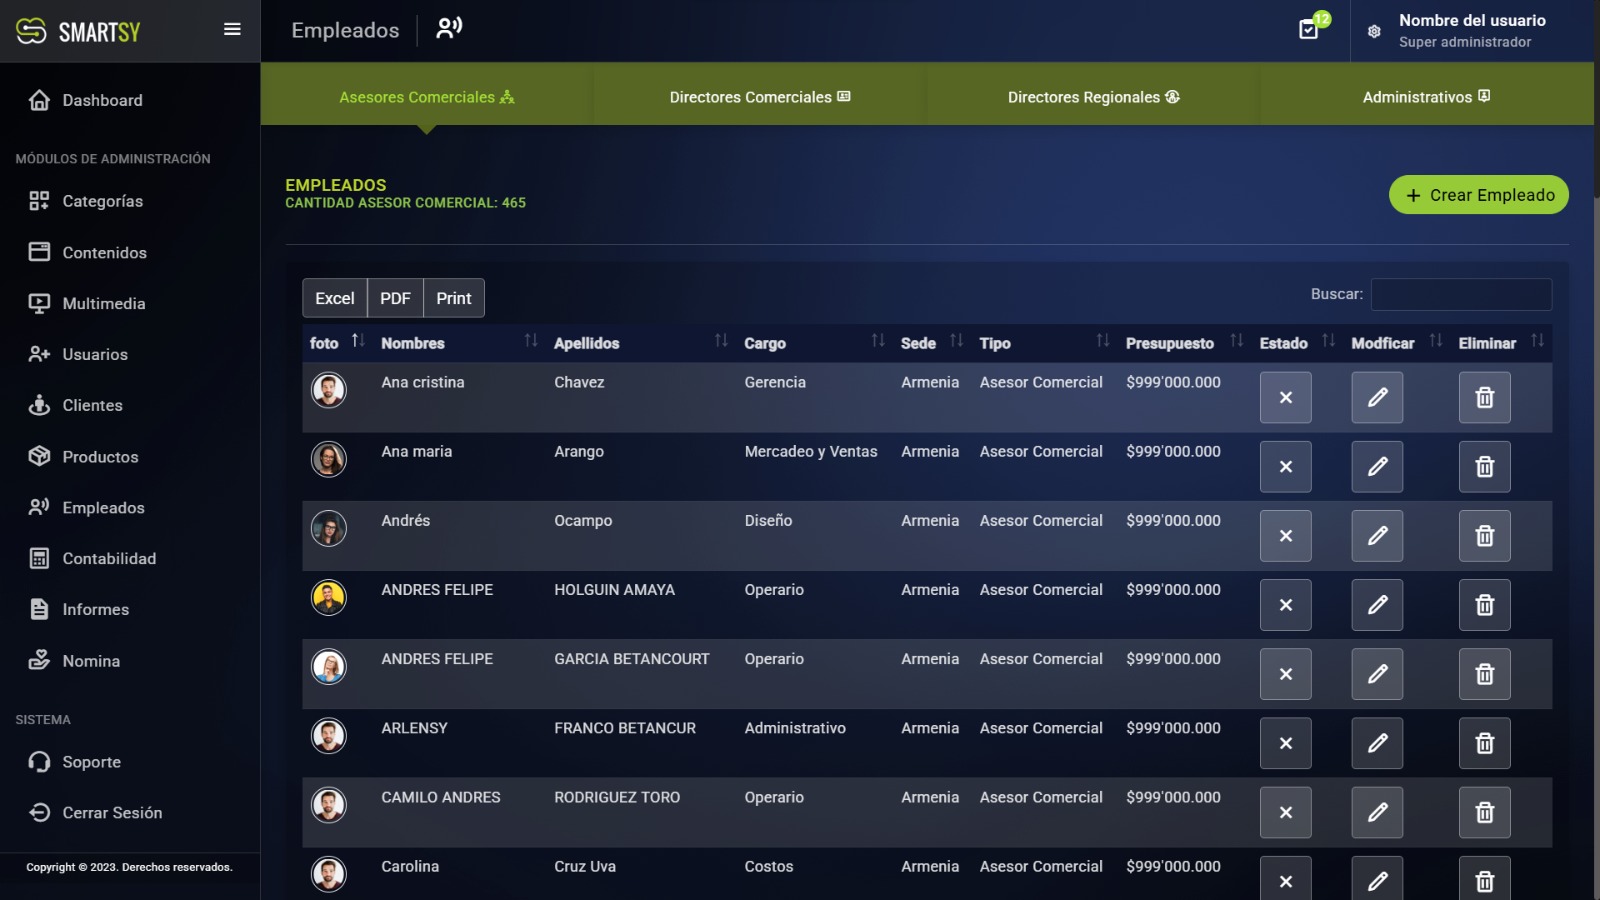Switch to Directores Comerciales tab
This screenshot has height=900, width=1600.
(x=759, y=97)
